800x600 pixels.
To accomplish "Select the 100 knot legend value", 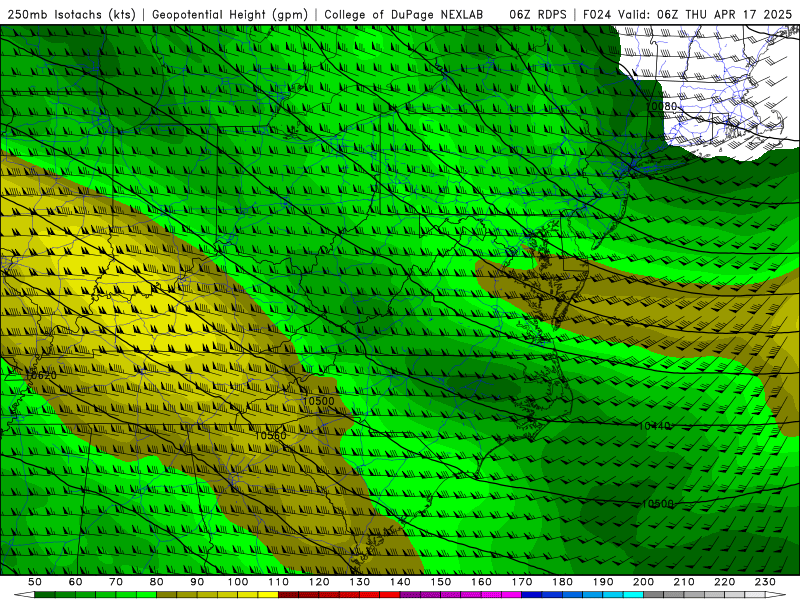I will pyautogui.click(x=238, y=582).
